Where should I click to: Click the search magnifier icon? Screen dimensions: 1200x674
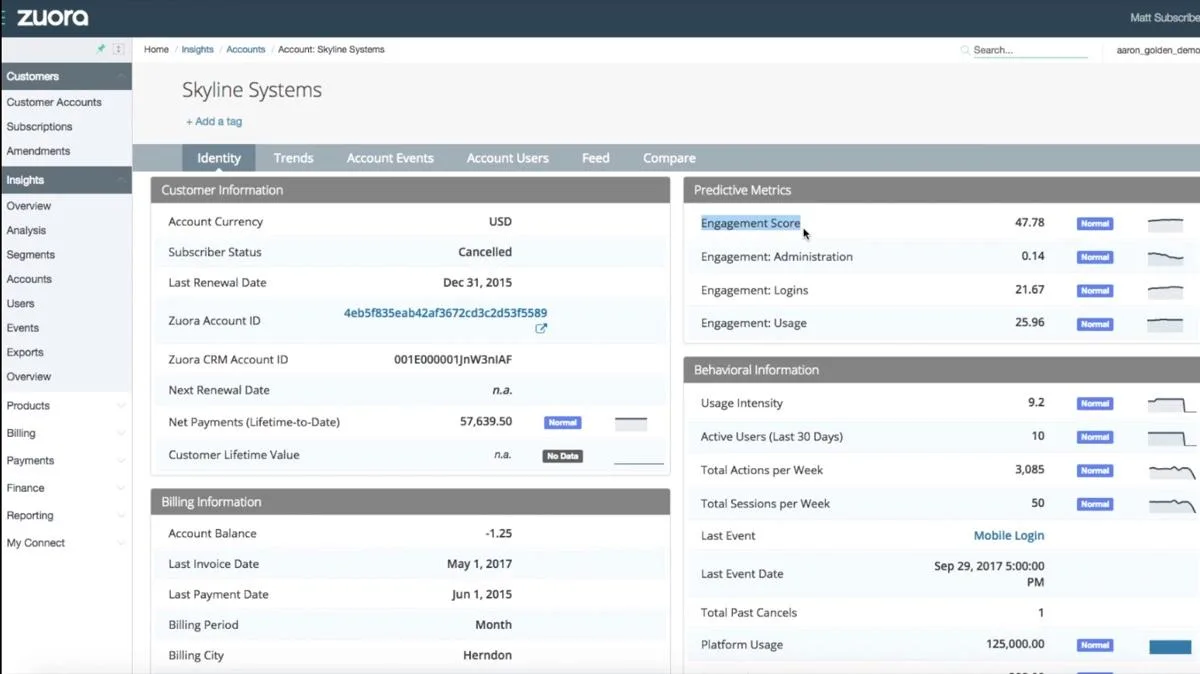click(x=965, y=50)
